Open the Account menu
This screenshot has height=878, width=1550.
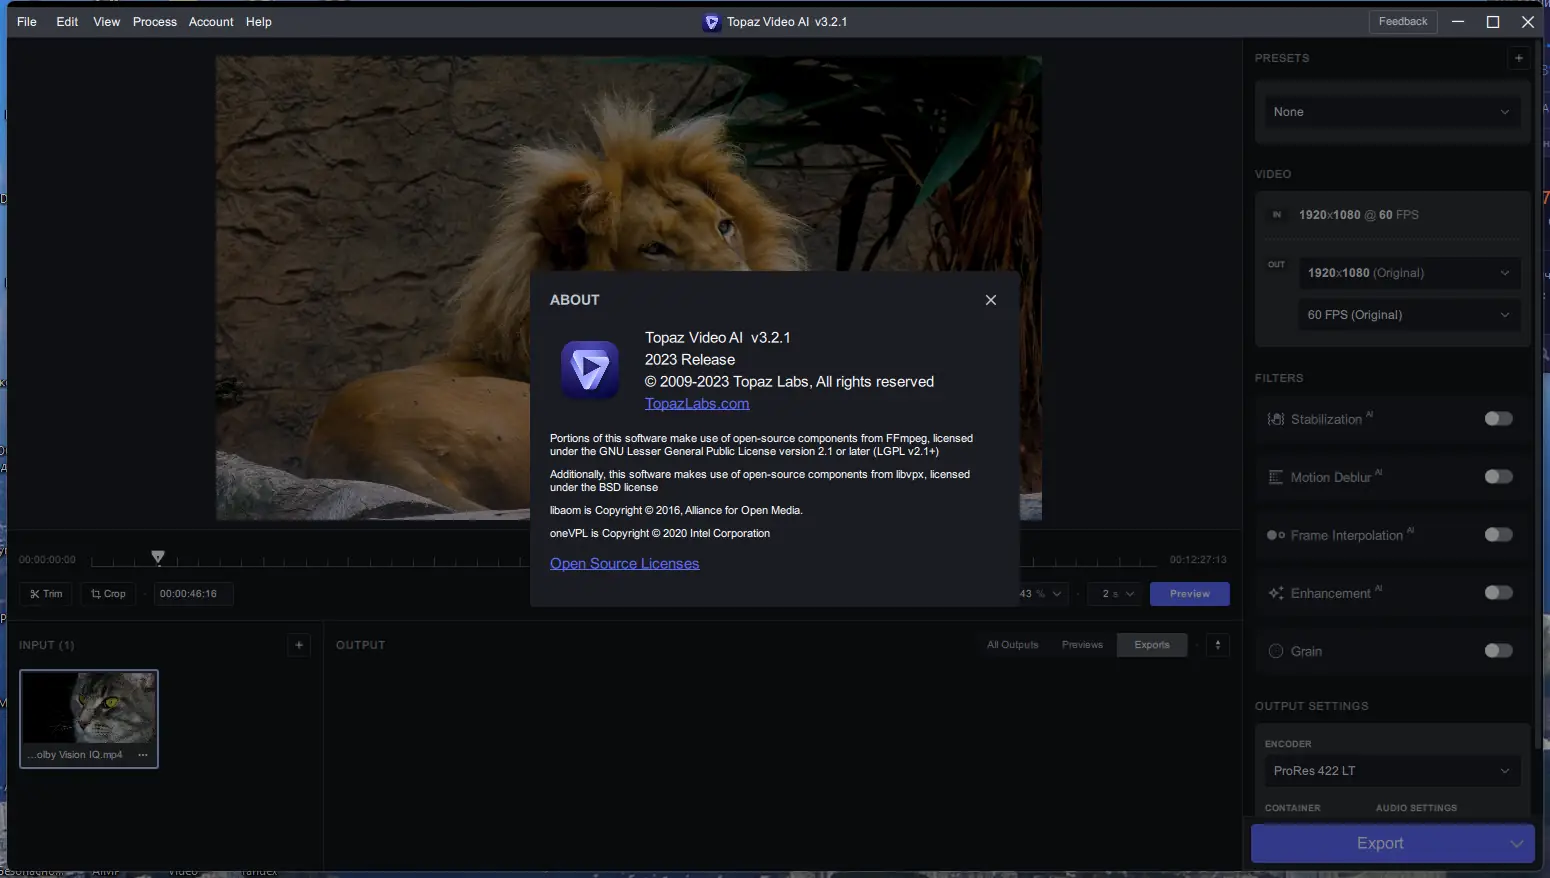coord(211,22)
